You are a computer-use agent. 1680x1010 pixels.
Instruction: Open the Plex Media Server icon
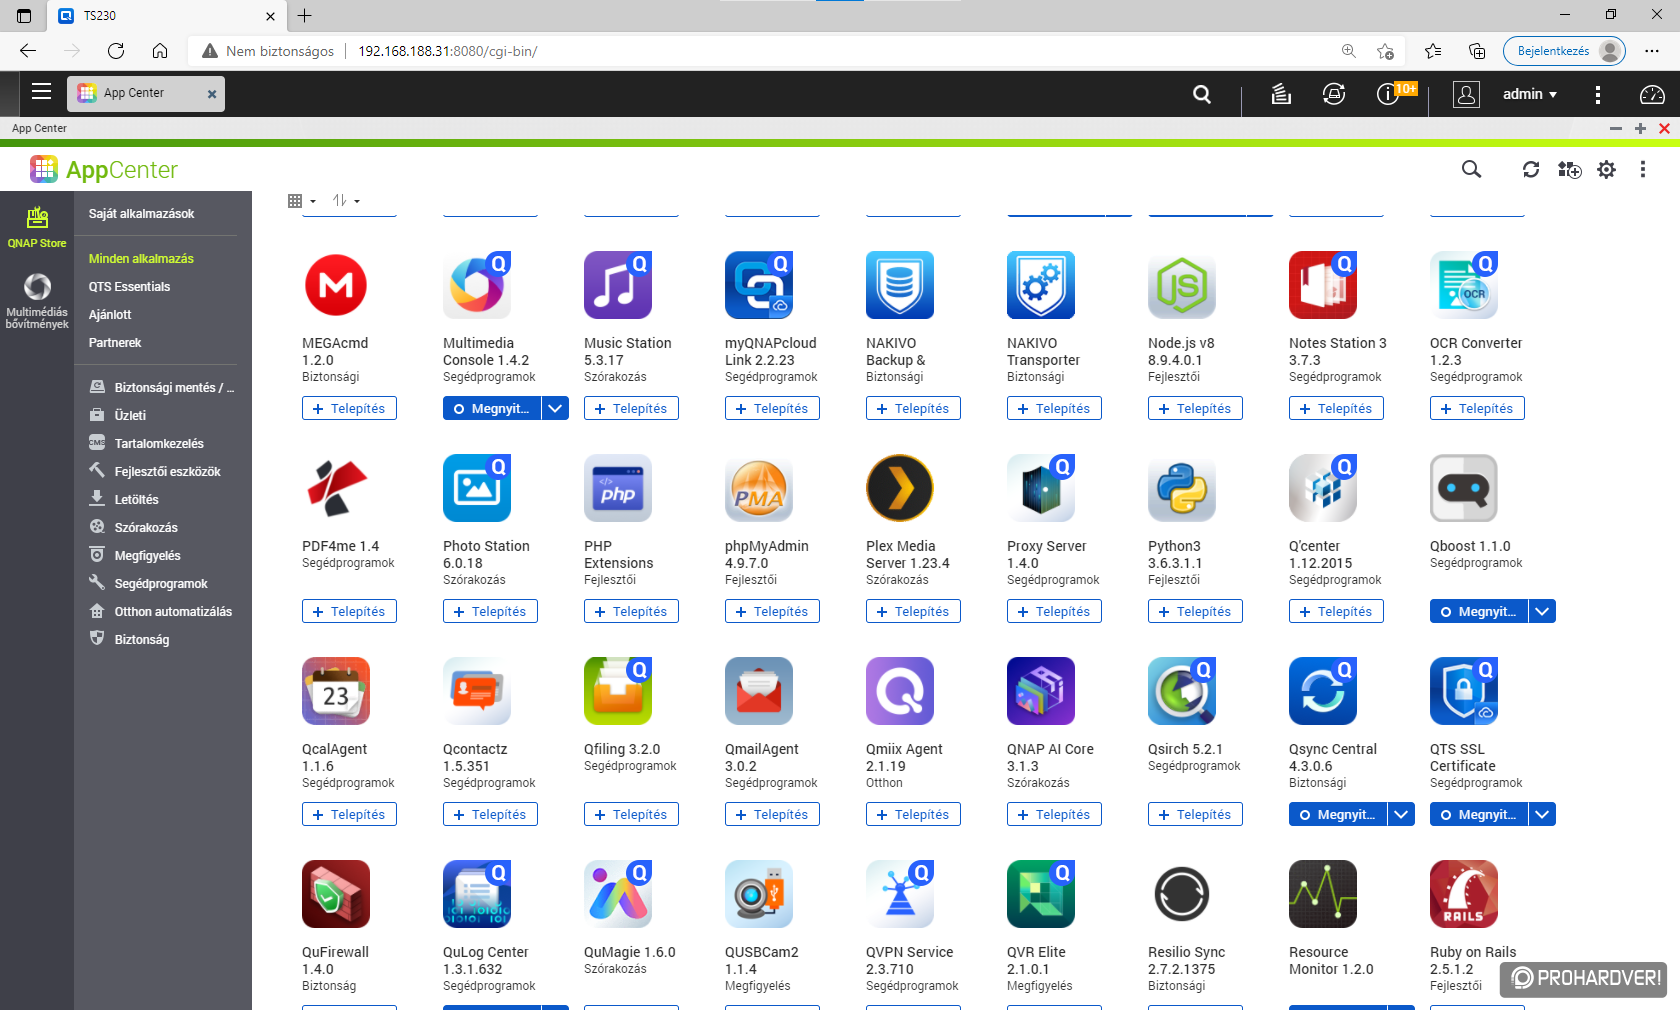point(900,488)
